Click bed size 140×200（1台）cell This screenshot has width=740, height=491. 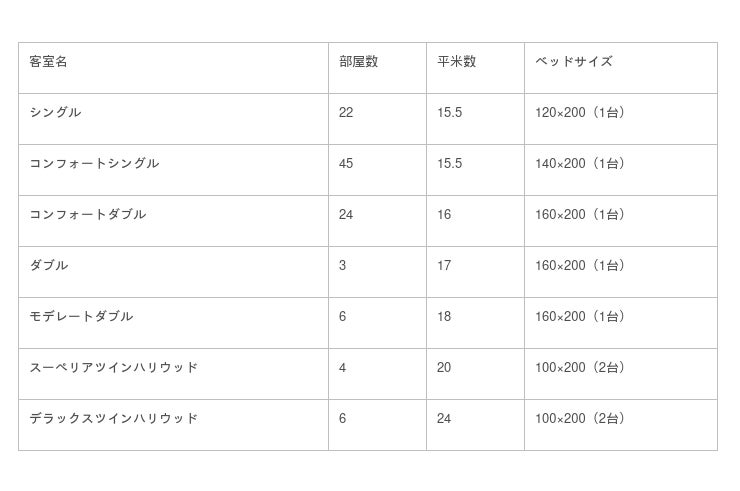[582, 164]
